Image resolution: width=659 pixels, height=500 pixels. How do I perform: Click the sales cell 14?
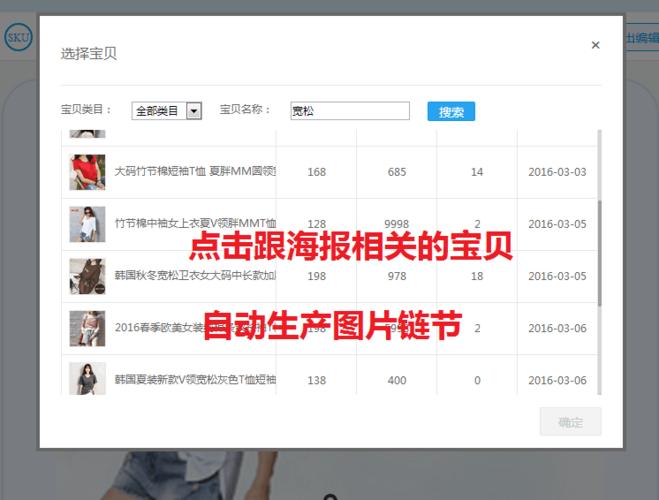tap(477, 172)
